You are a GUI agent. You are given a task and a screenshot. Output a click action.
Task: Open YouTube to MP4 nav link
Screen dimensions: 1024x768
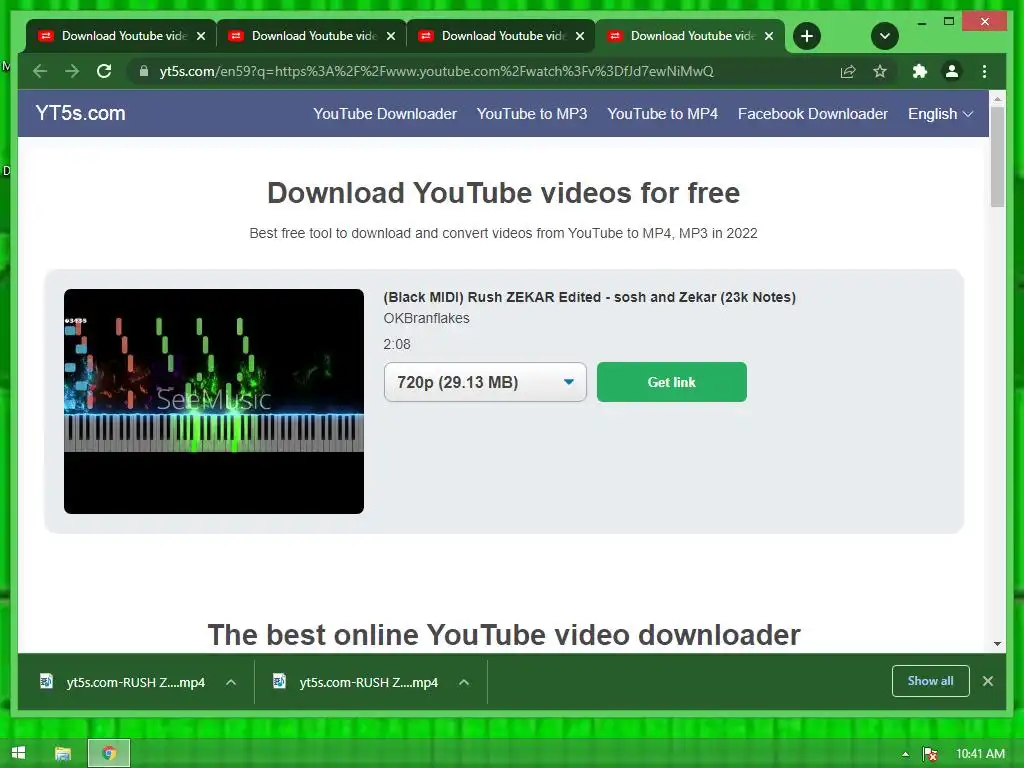662,114
